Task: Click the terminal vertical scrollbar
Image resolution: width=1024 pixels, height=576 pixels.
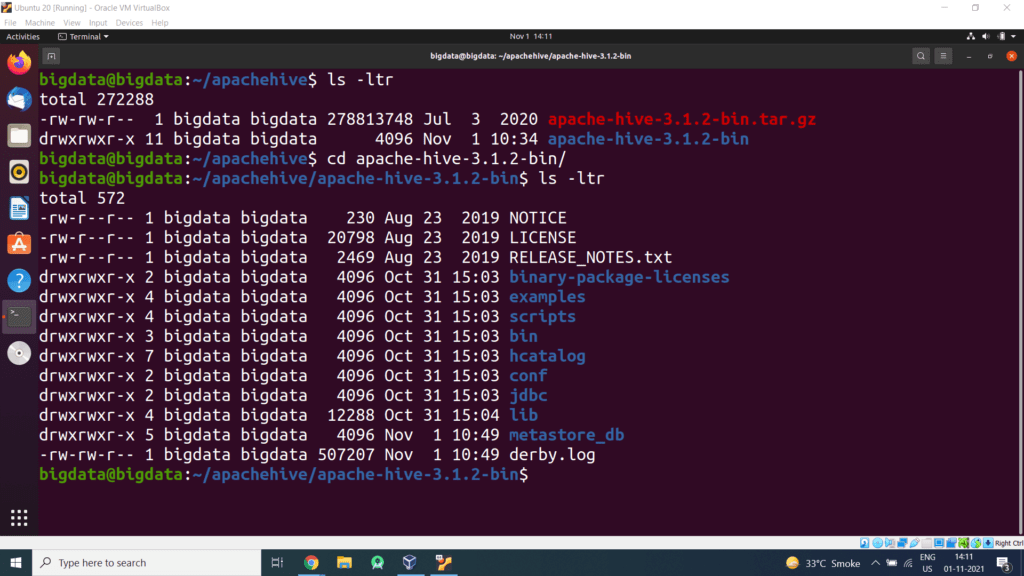Action: point(1020,302)
